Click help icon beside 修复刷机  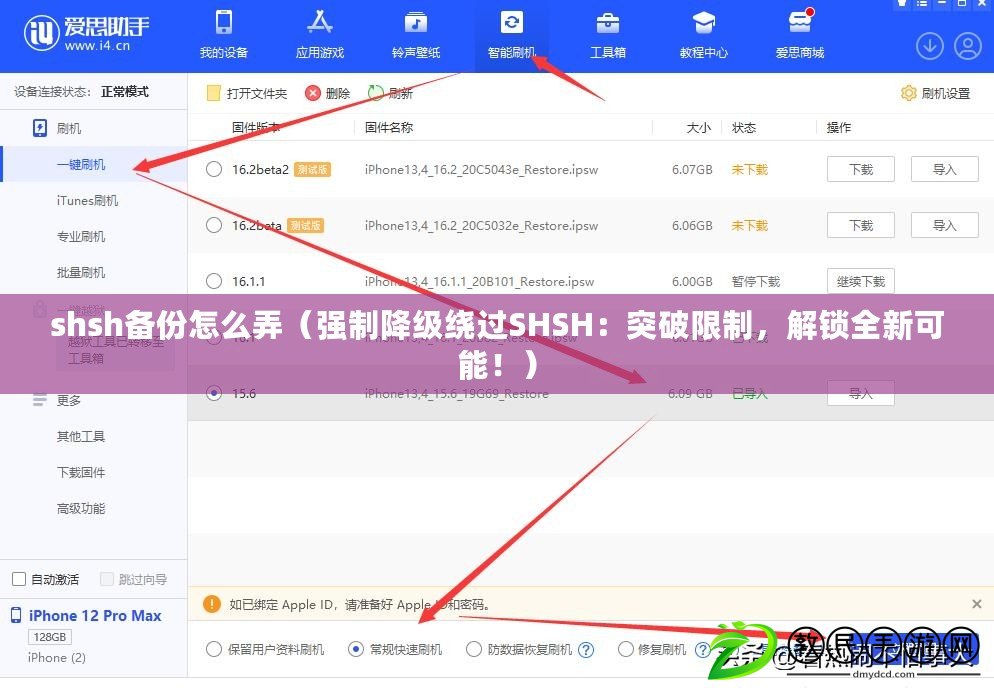pos(702,650)
